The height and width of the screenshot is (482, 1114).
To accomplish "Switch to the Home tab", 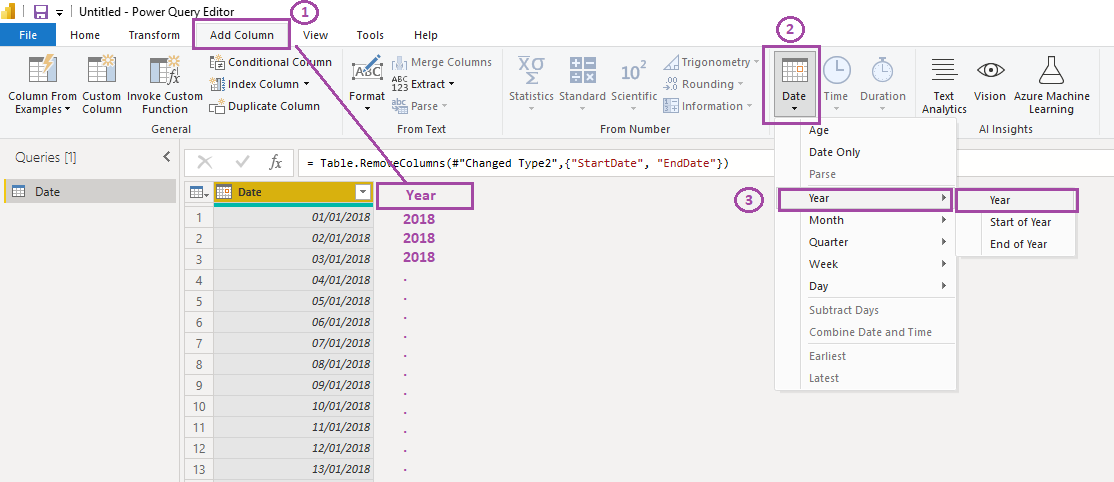I will (85, 35).
